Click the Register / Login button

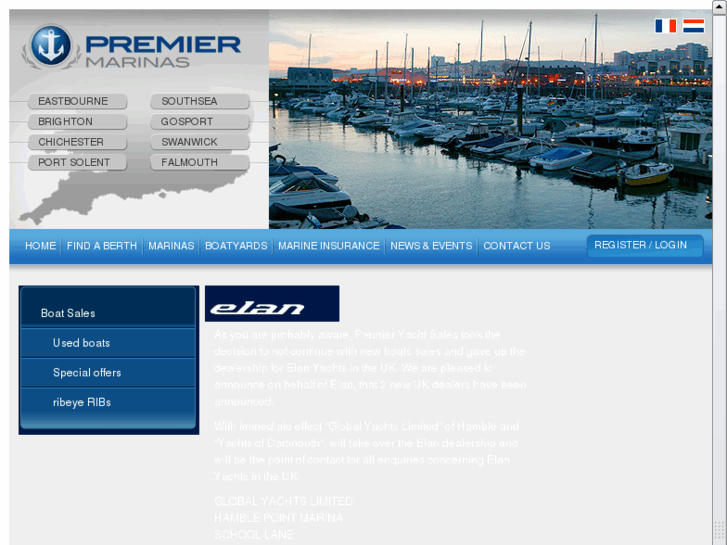pos(645,245)
